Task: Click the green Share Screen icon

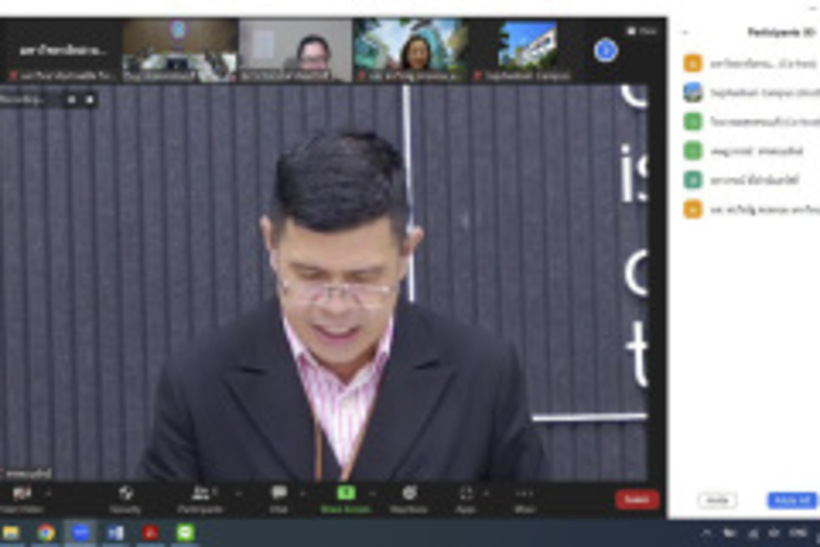Action: 346,493
